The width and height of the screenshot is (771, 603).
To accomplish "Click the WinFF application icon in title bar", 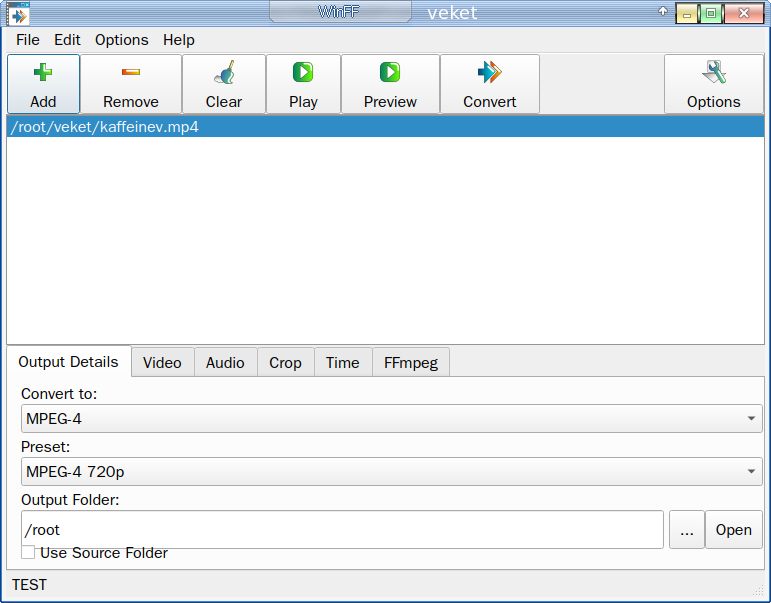I will (18, 13).
